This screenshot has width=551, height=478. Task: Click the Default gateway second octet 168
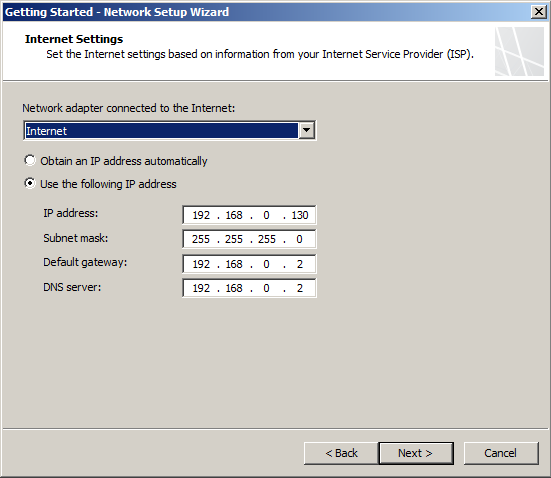[x=234, y=264]
